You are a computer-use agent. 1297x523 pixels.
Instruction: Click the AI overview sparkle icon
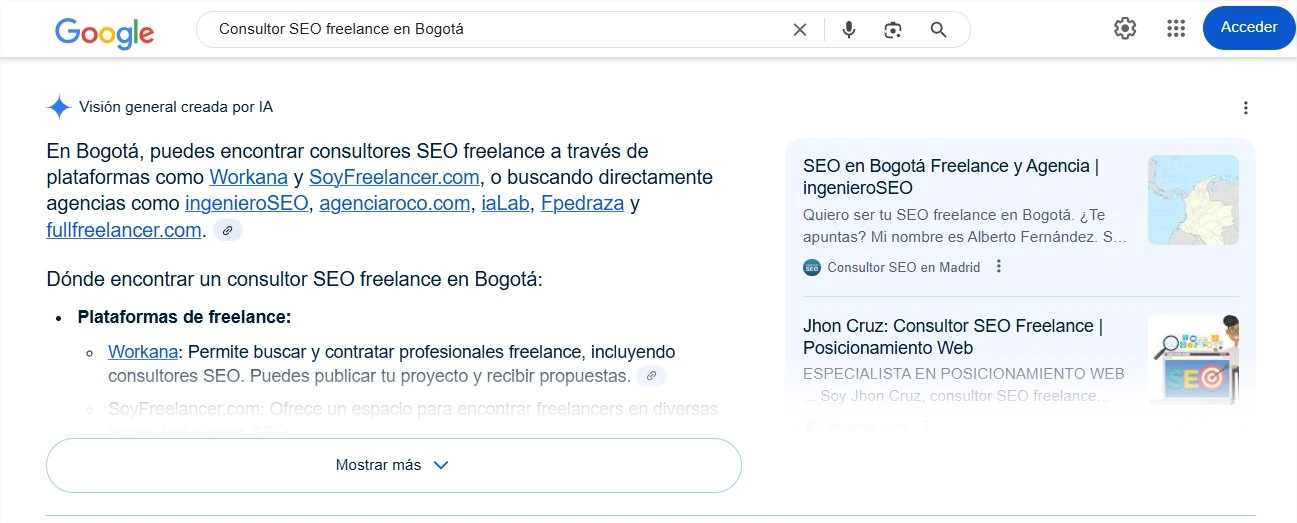pyautogui.click(x=59, y=107)
